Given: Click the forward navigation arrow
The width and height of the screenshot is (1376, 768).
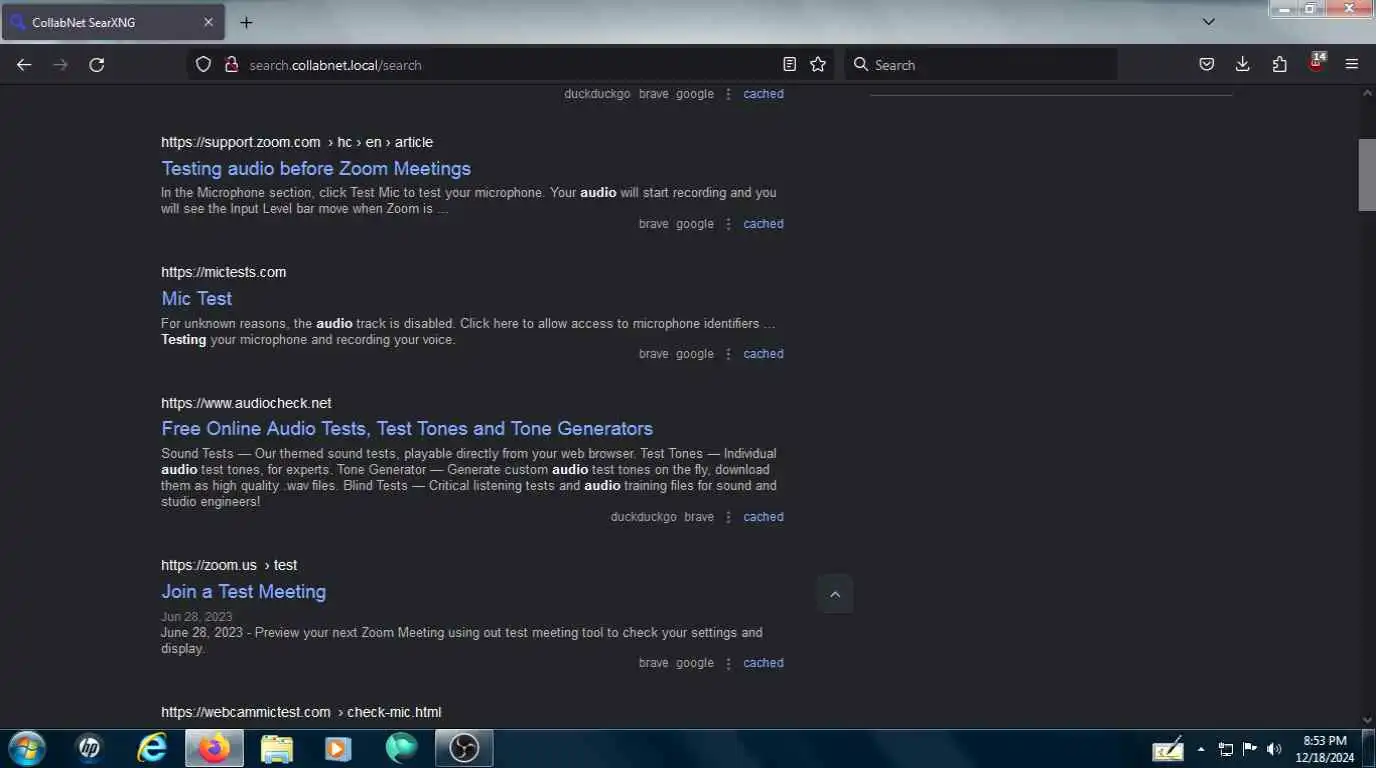Looking at the screenshot, I should [60, 64].
